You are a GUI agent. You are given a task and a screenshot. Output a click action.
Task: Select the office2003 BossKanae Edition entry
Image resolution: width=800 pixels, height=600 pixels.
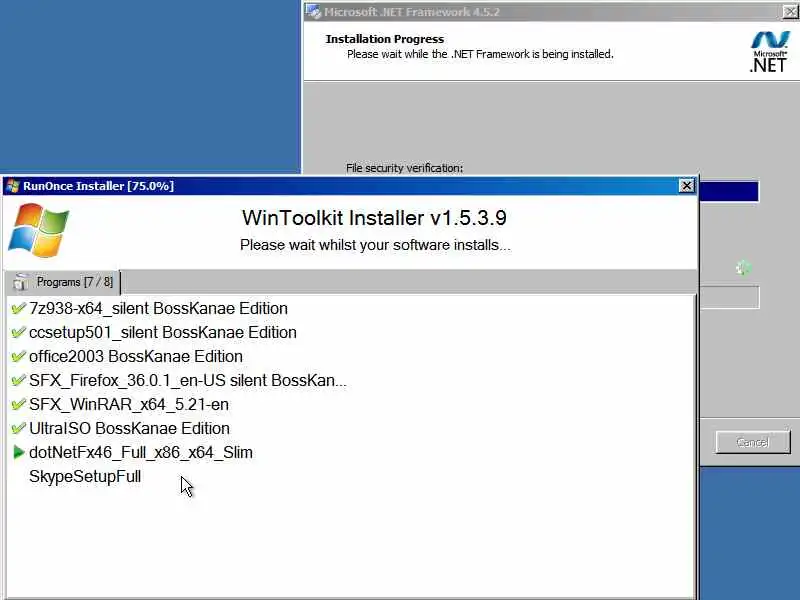136,356
